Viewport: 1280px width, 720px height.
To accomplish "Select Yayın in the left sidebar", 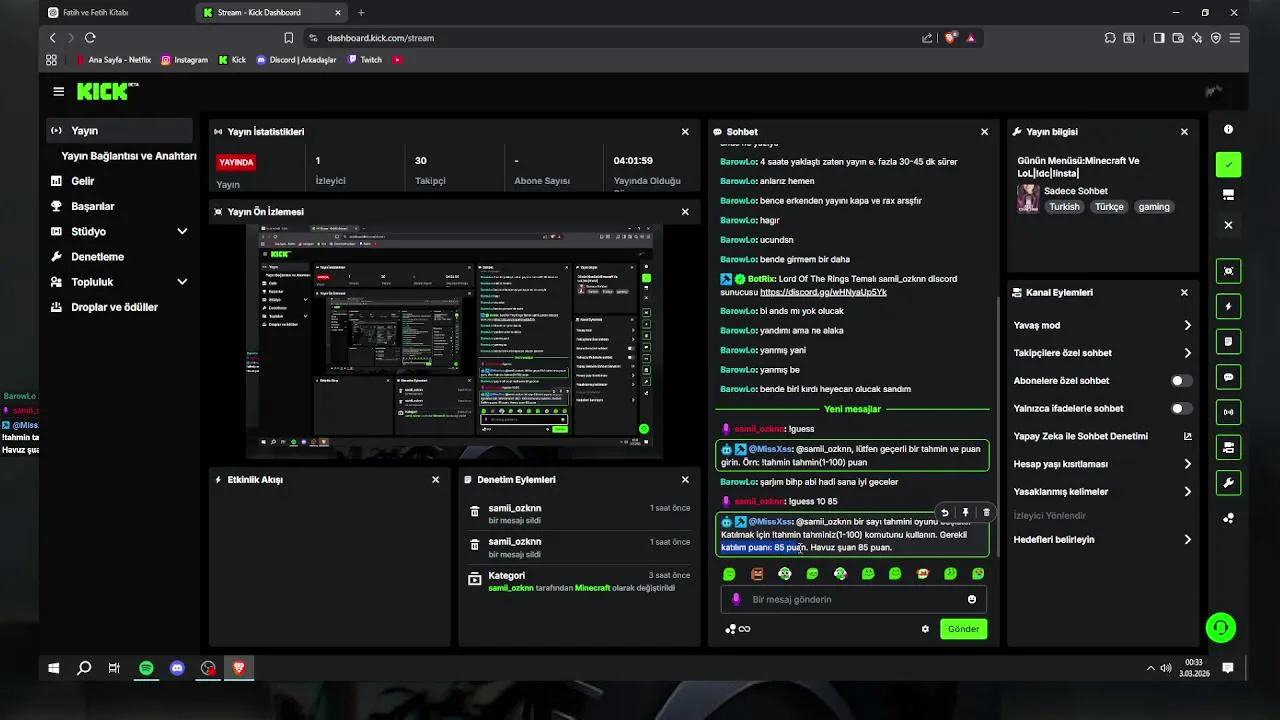I will coord(119,130).
